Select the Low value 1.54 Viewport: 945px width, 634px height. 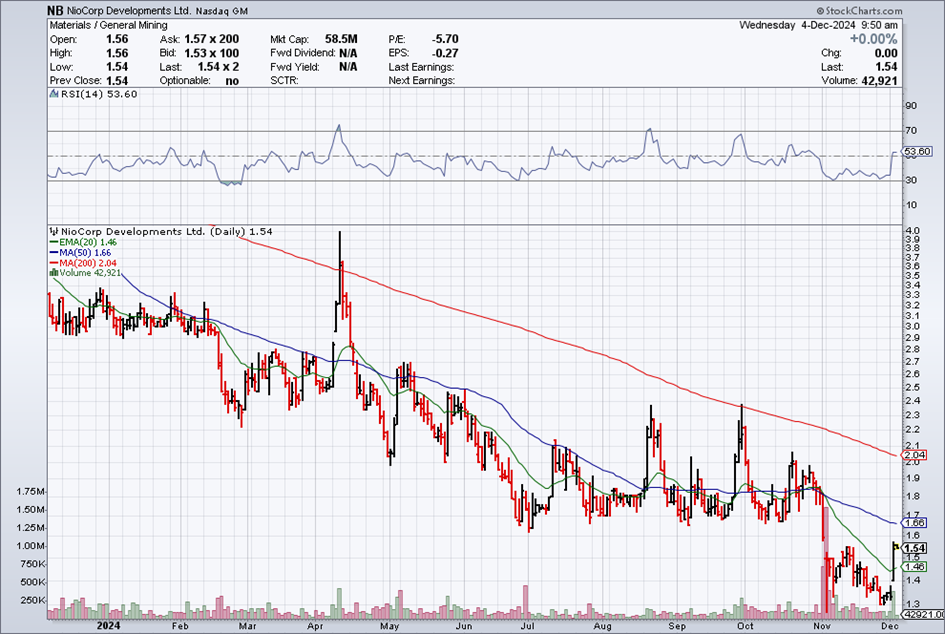coord(117,67)
